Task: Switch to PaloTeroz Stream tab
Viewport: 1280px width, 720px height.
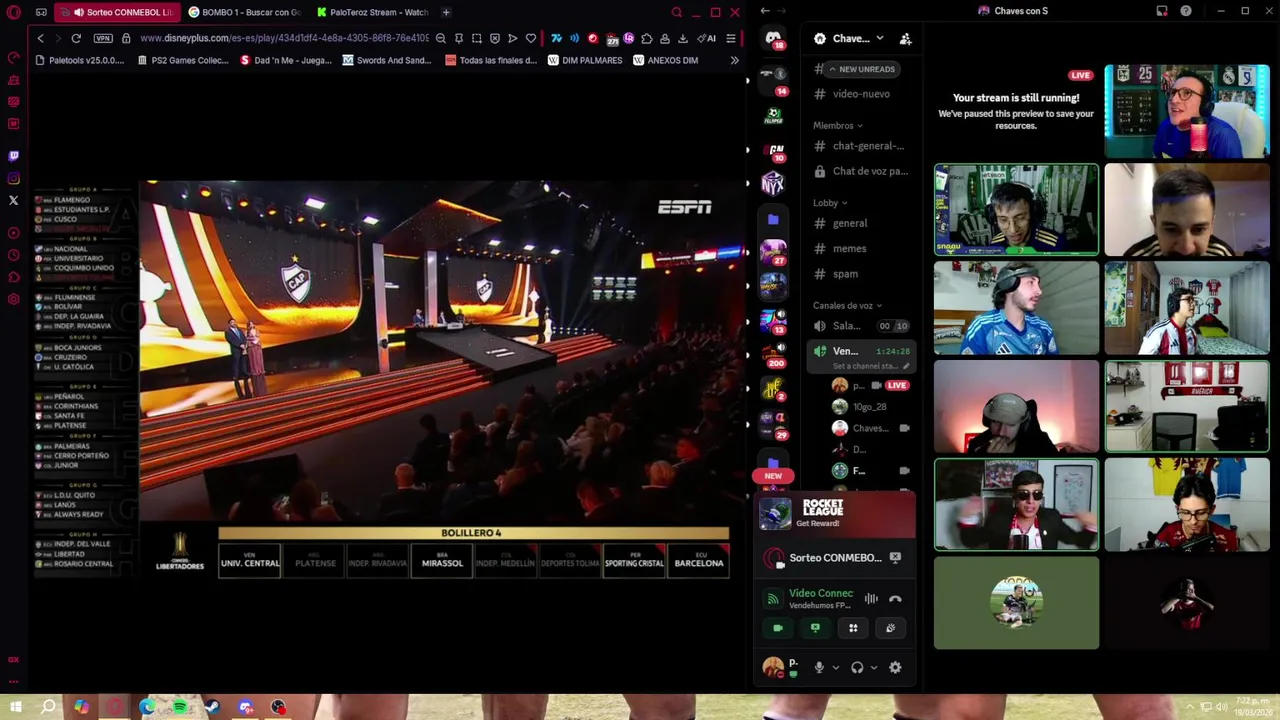Action: coord(372,12)
